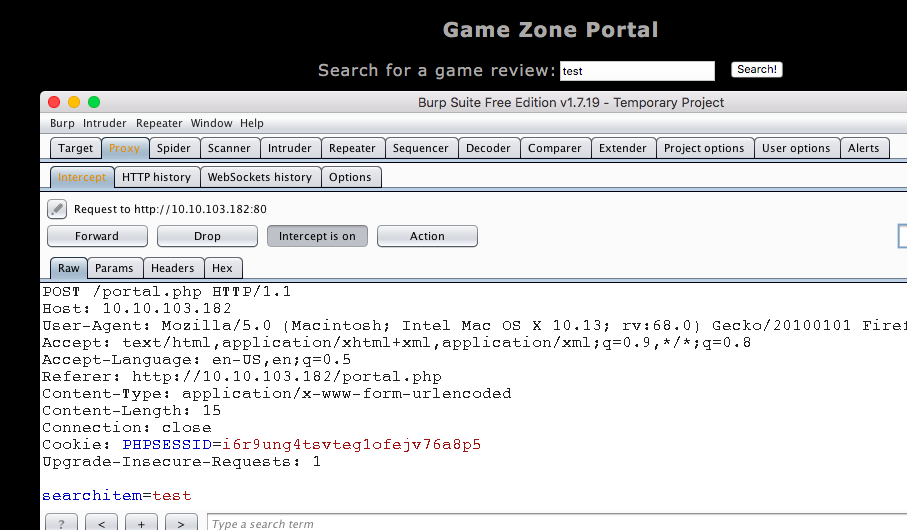Show the Params view tab

pos(114,268)
